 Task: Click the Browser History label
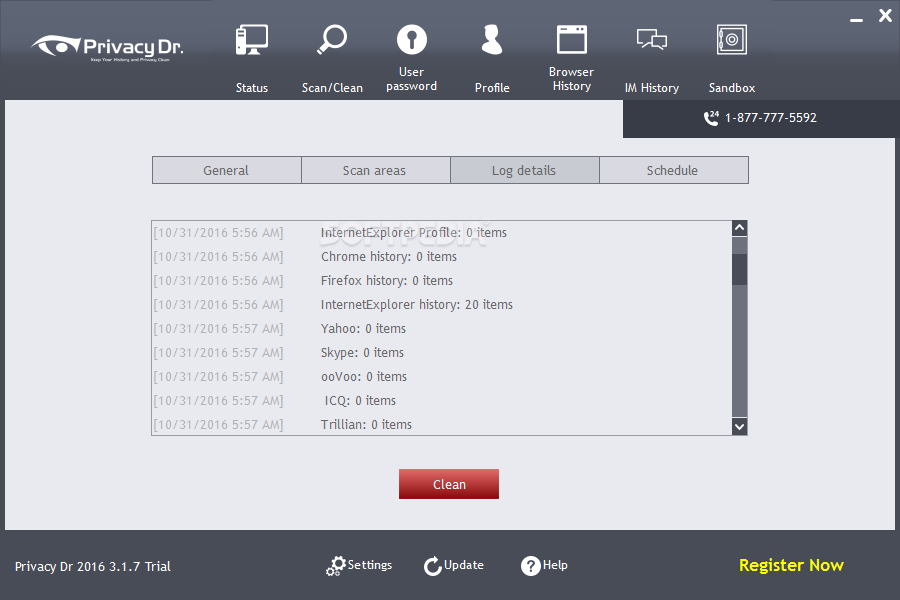pos(571,79)
